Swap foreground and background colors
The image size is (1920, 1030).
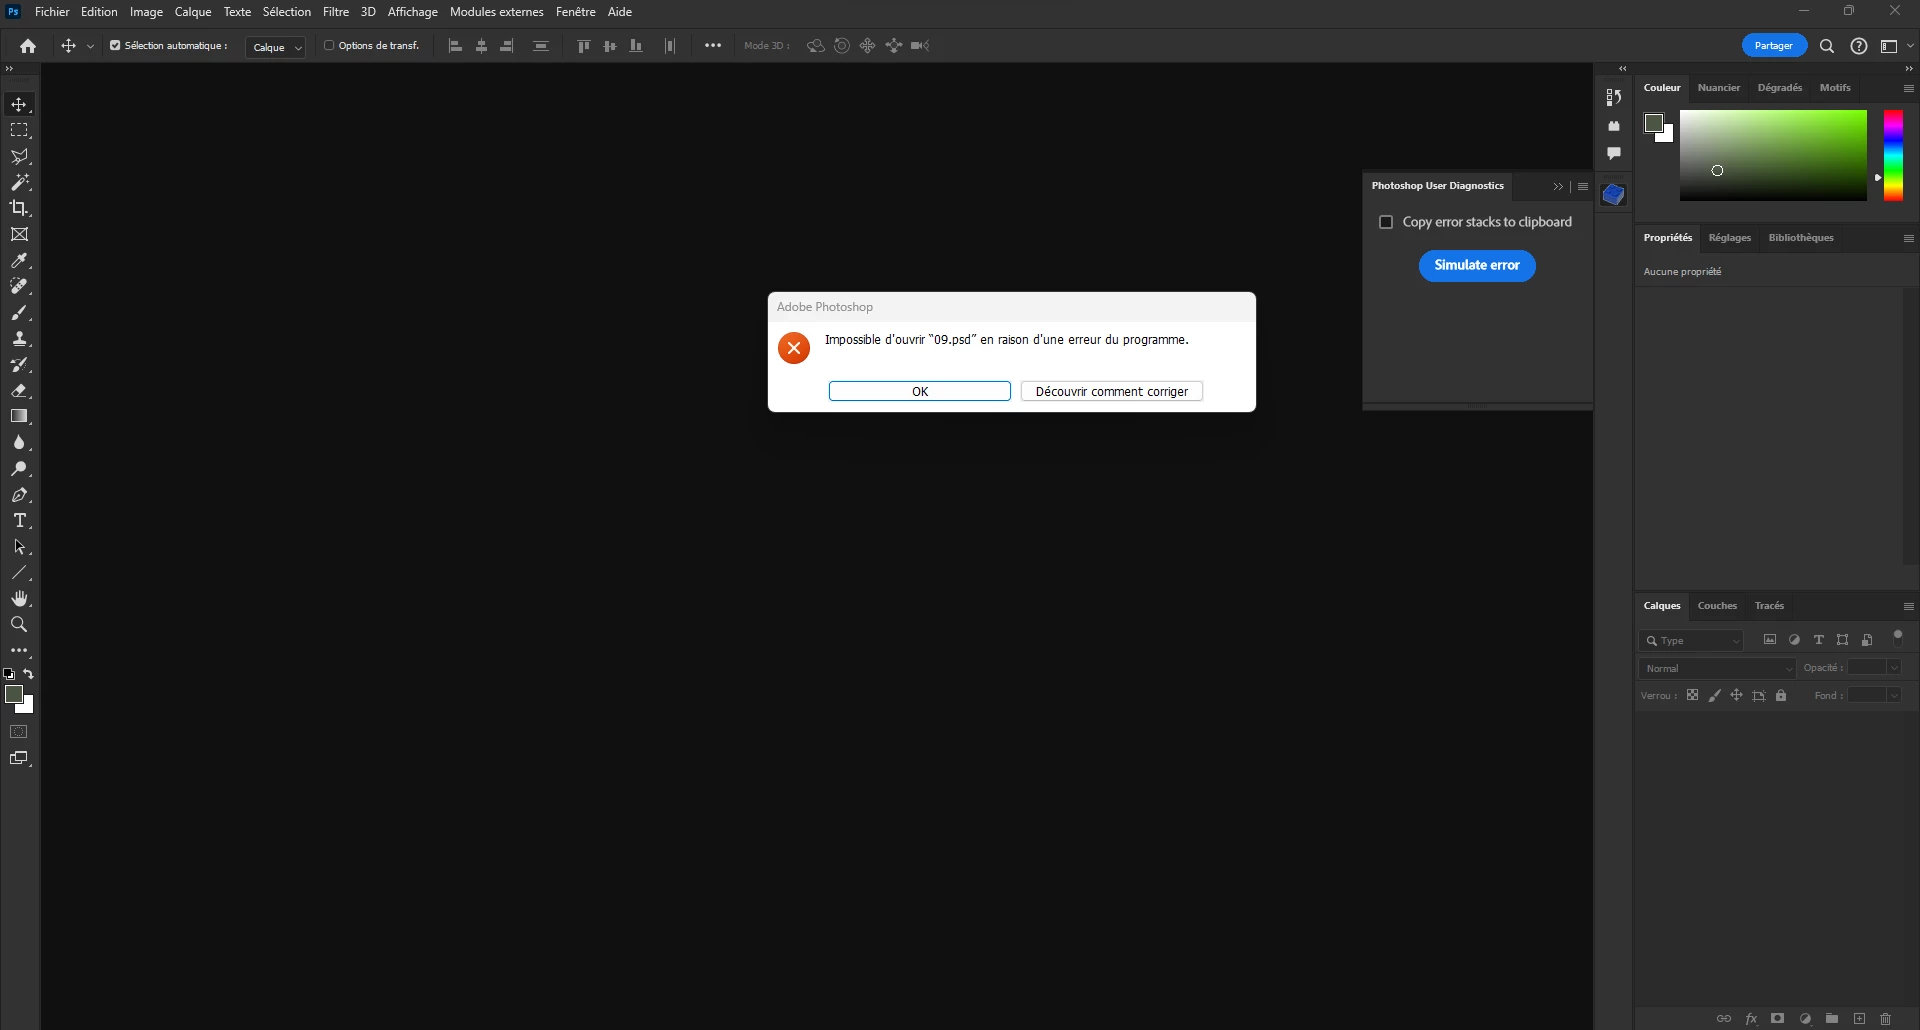coord(29,674)
